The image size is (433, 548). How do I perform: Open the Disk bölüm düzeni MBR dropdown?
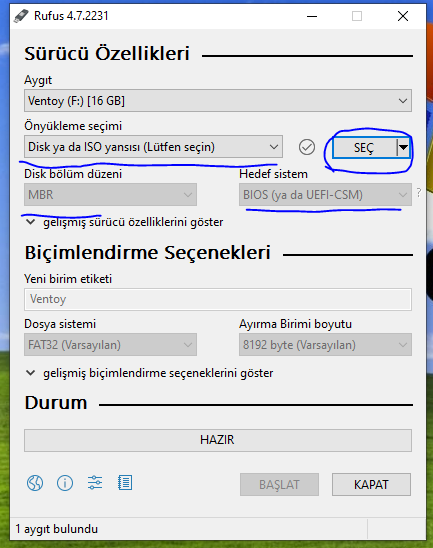coord(110,195)
